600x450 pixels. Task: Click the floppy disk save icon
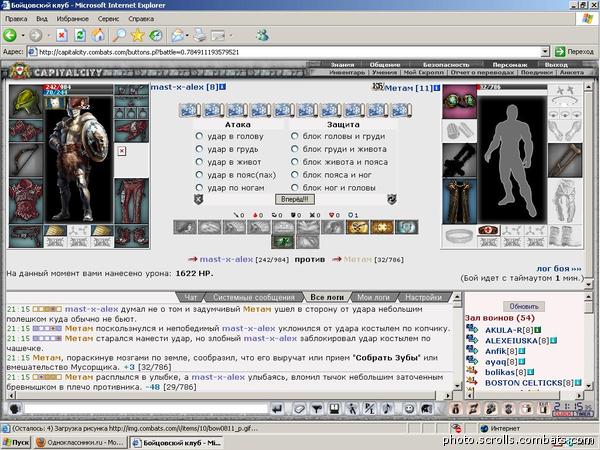click(334, 409)
